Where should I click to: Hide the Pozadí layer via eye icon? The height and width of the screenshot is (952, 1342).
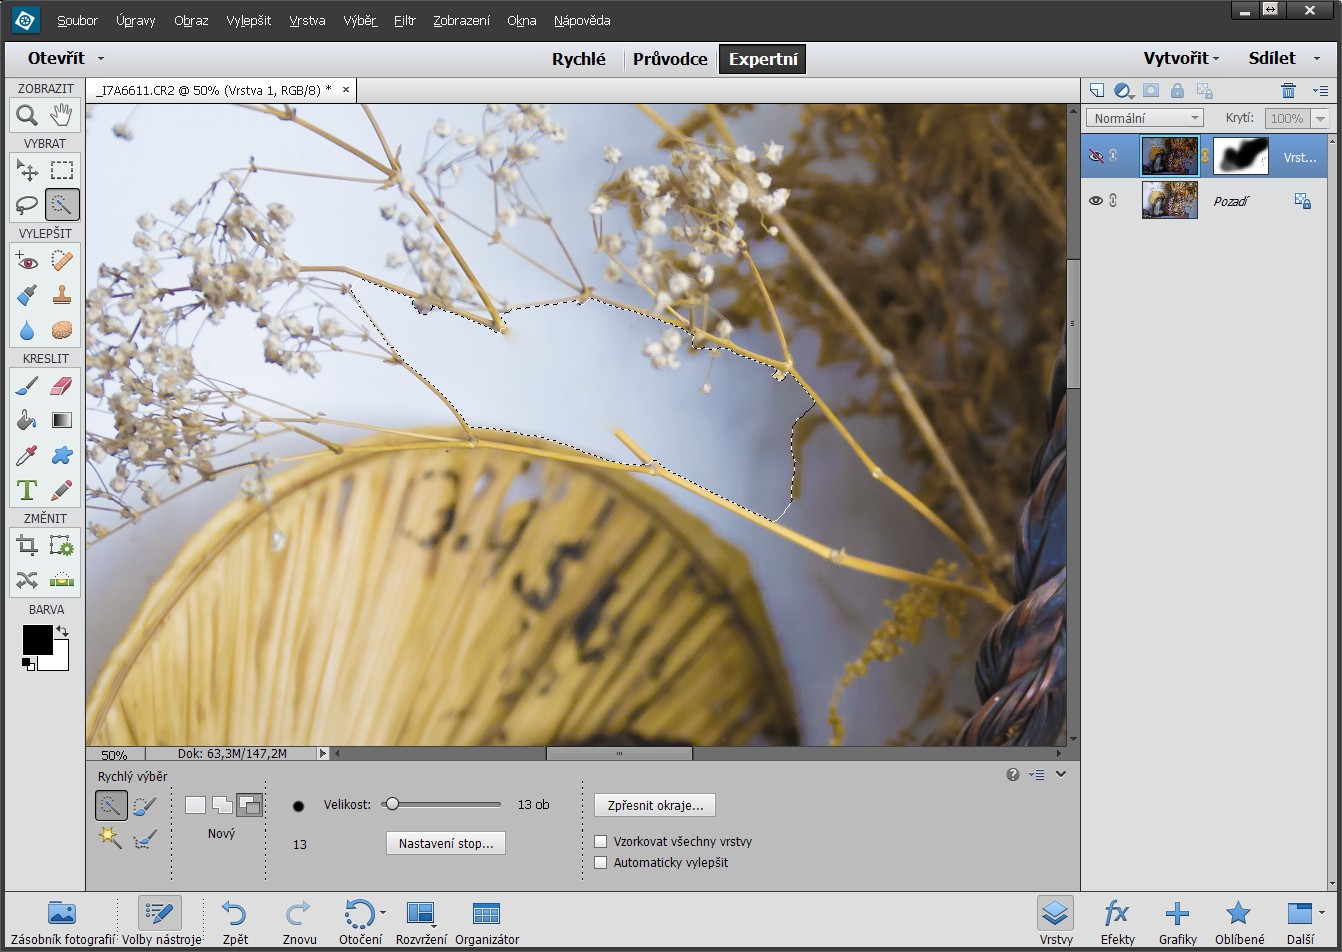click(1096, 201)
